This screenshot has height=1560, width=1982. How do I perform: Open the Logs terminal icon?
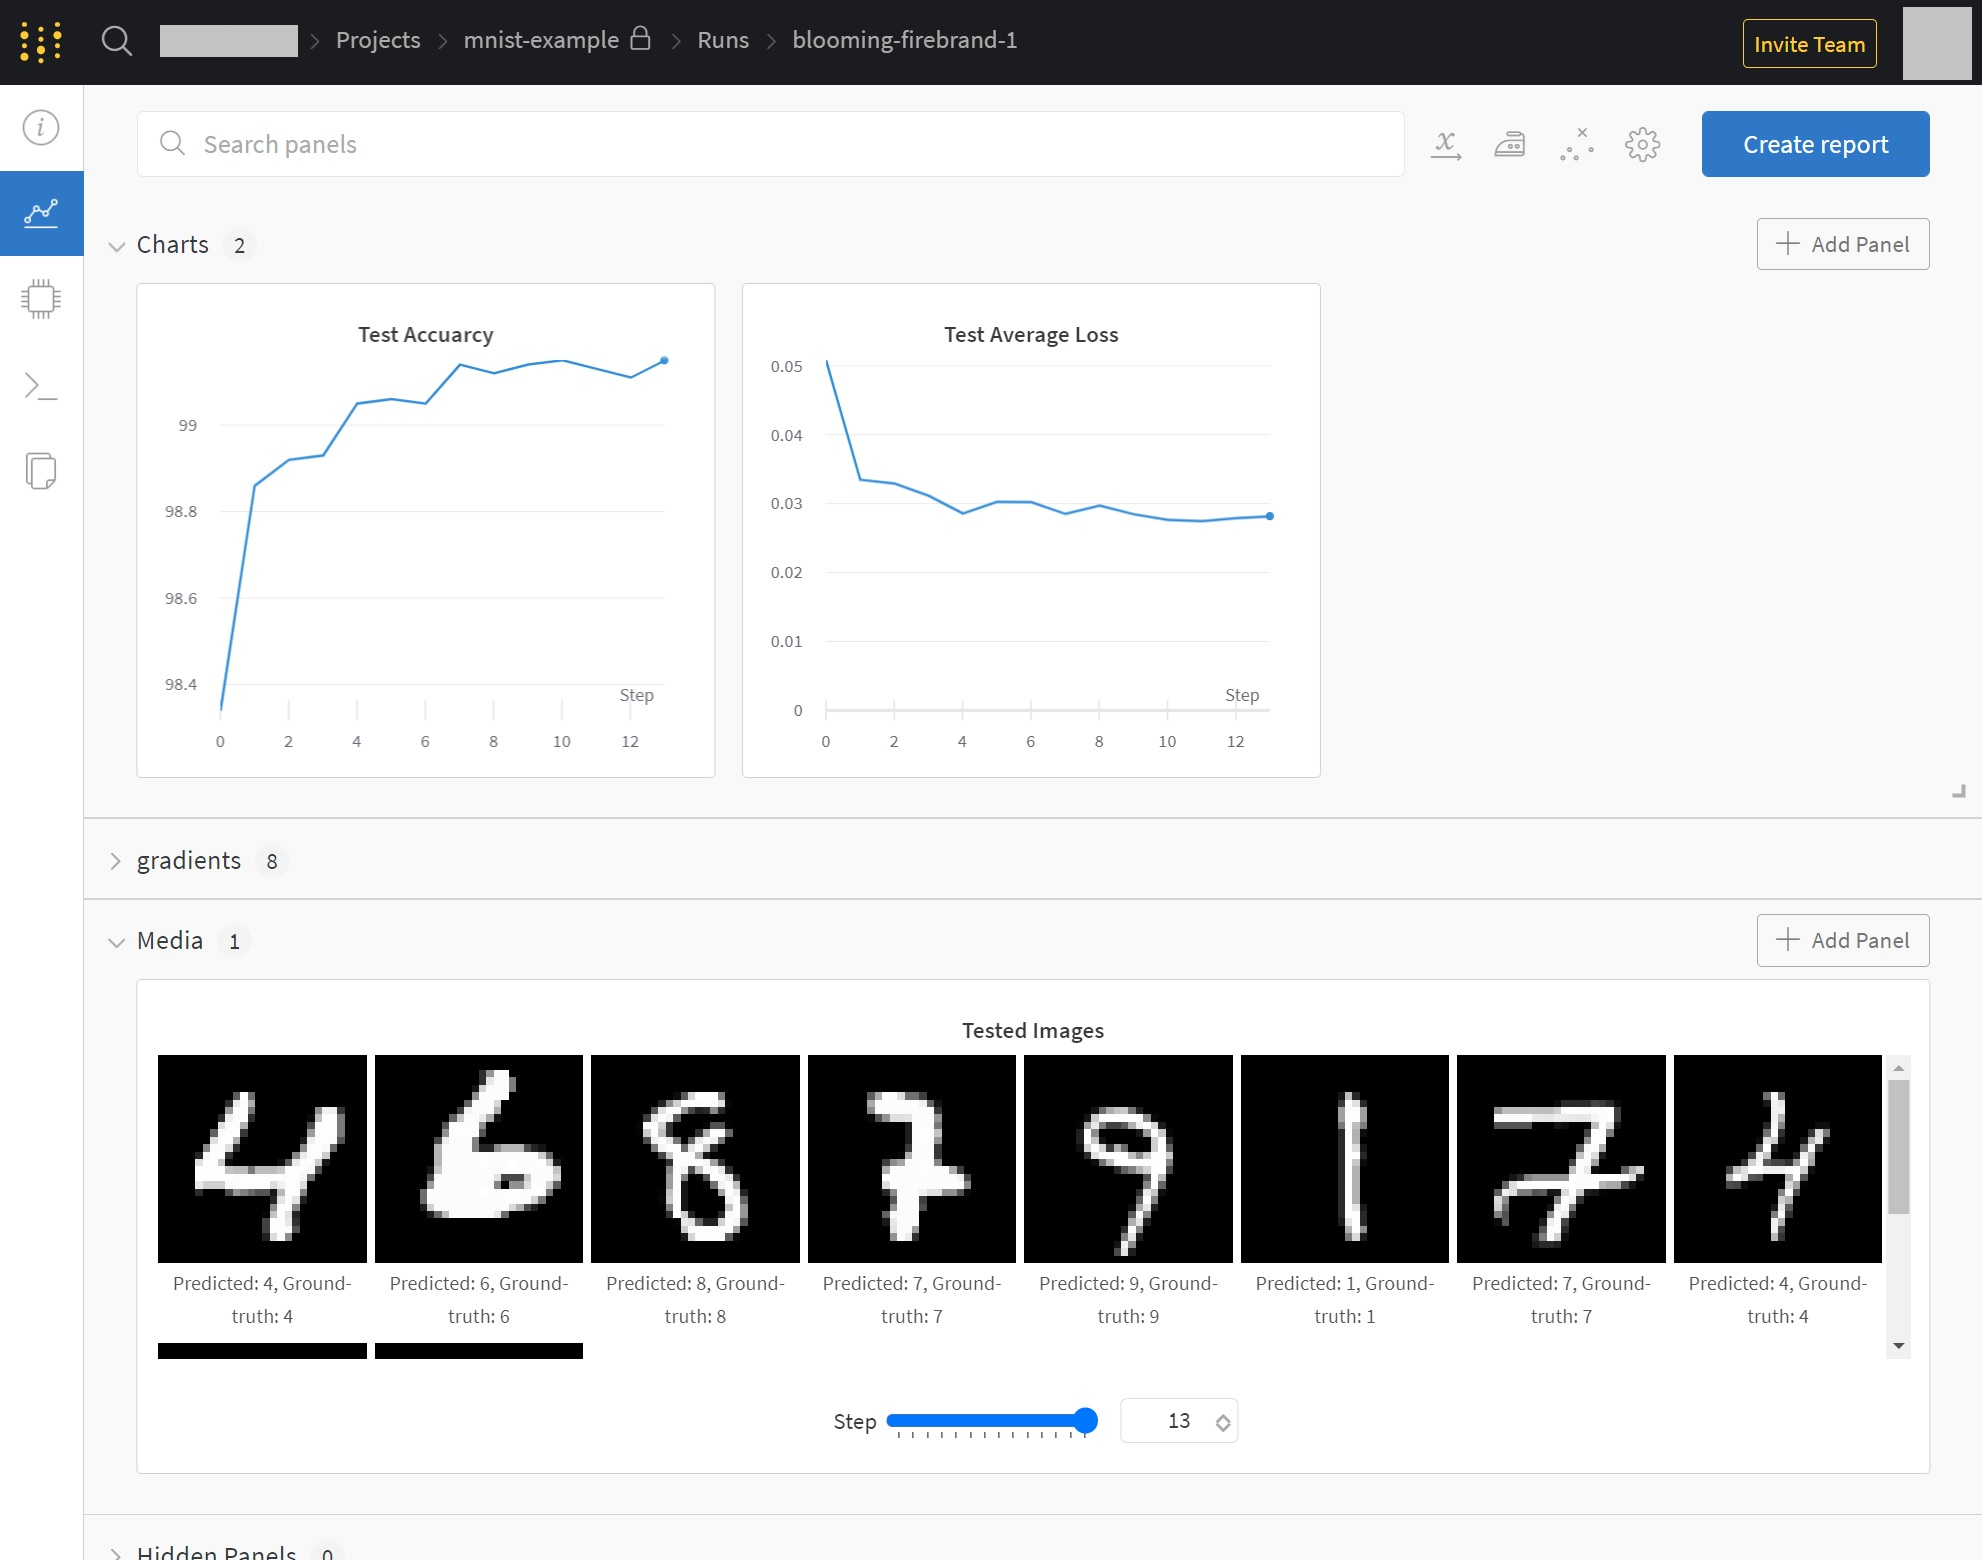[41, 386]
